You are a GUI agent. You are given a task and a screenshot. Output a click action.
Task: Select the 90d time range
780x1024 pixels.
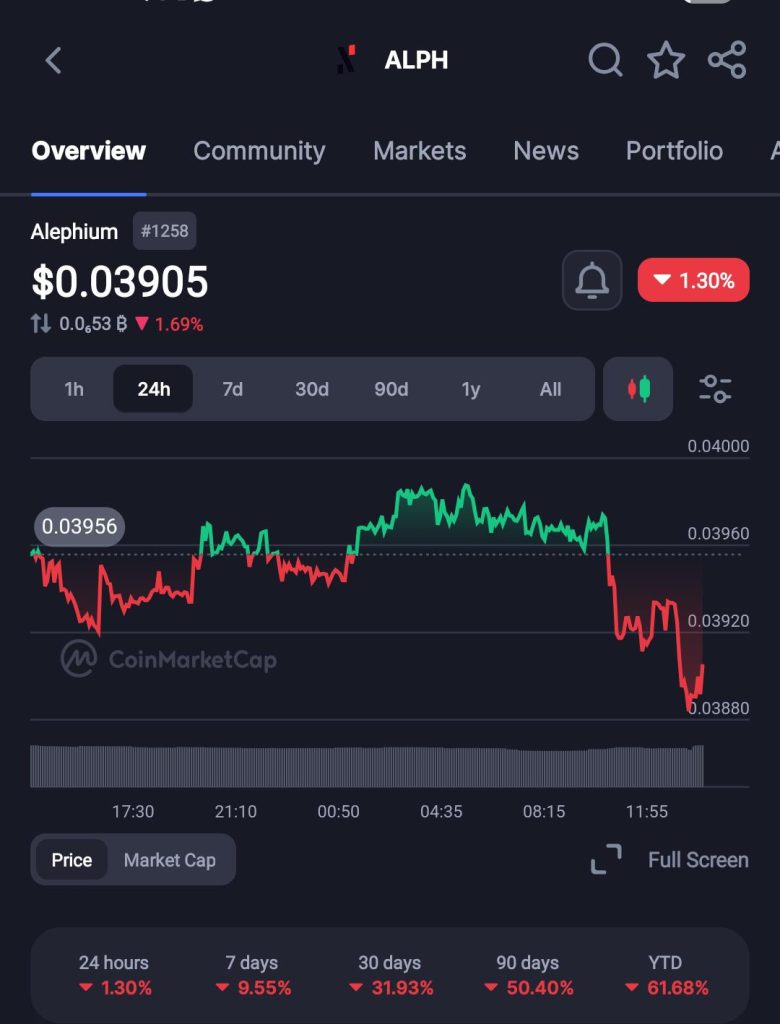coord(391,389)
